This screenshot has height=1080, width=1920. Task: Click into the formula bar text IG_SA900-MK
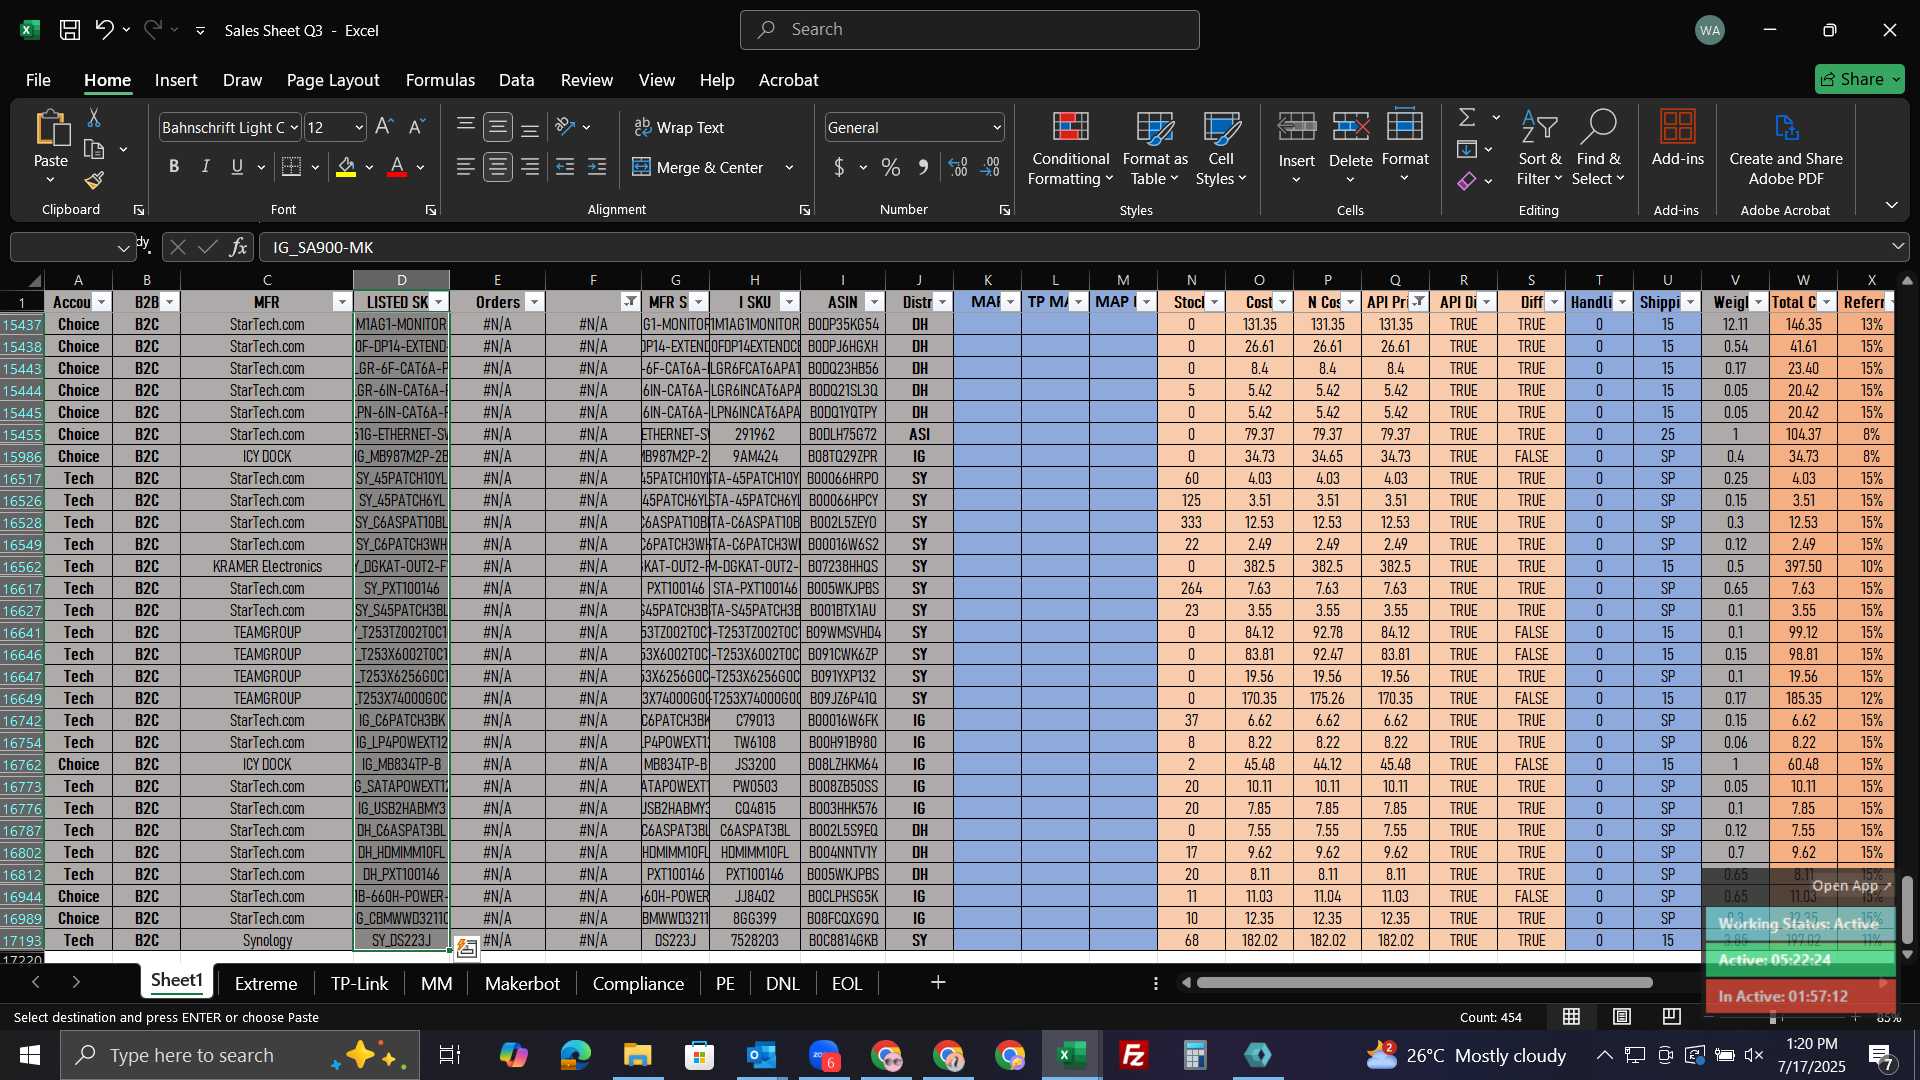pos(323,247)
